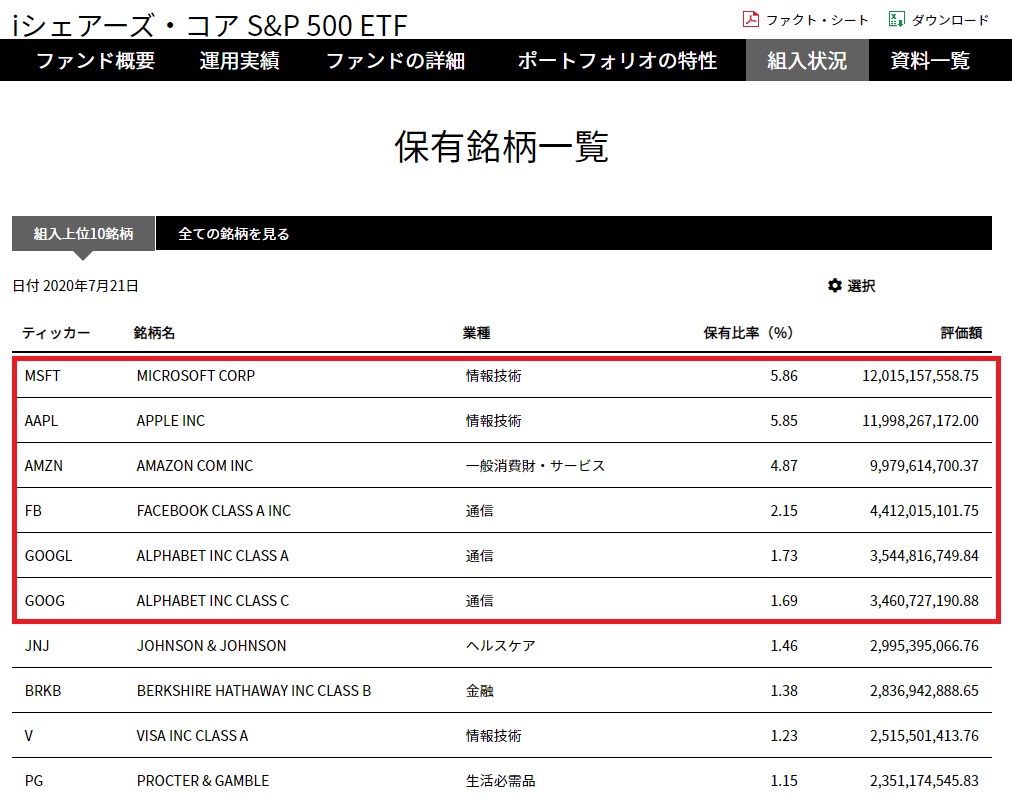Click the Excel download icon
Viewport: 1012px width, 807px height.
896,19
